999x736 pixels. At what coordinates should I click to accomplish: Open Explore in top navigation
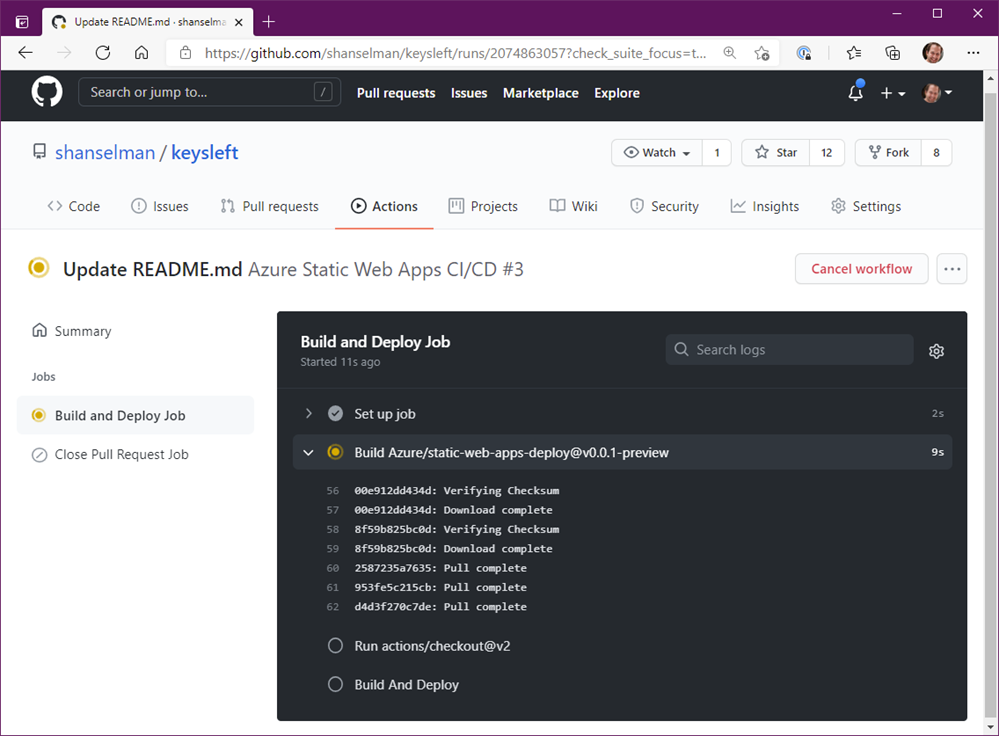(617, 93)
